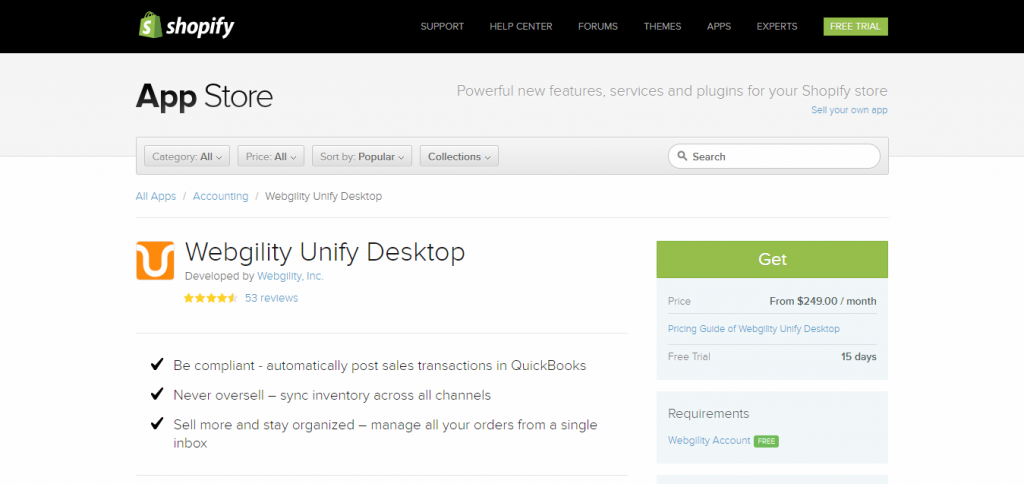This screenshot has width=1024, height=484.
Task: Click the search magnifier icon
Action: [682, 156]
